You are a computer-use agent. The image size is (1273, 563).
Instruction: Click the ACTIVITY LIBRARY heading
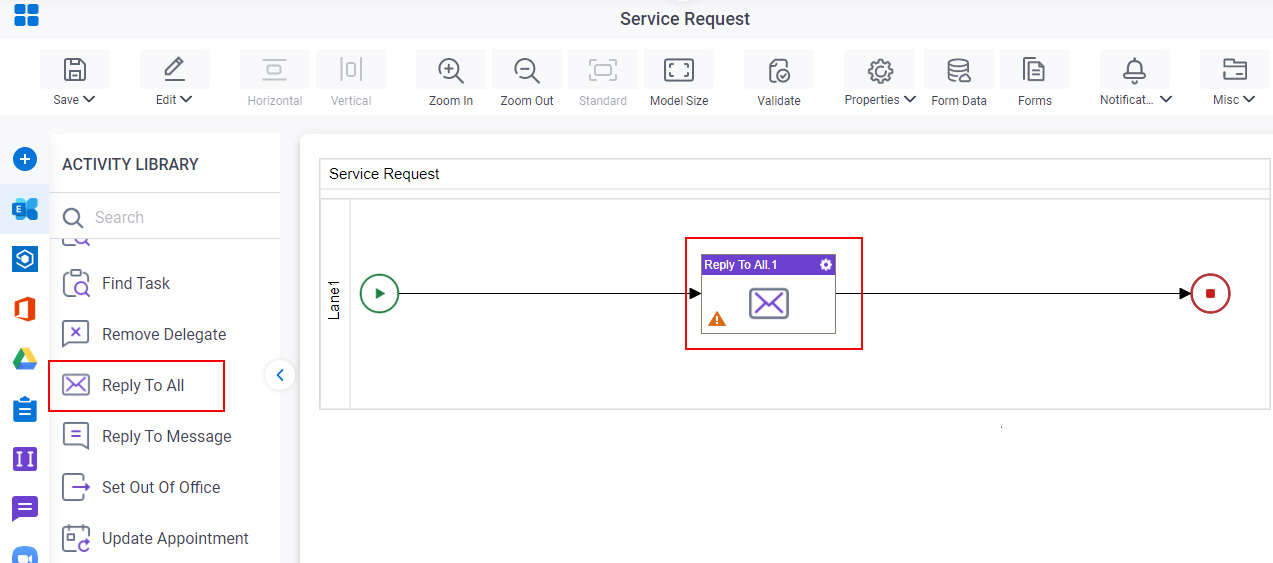pyautogui.click(x=130, y=164)
